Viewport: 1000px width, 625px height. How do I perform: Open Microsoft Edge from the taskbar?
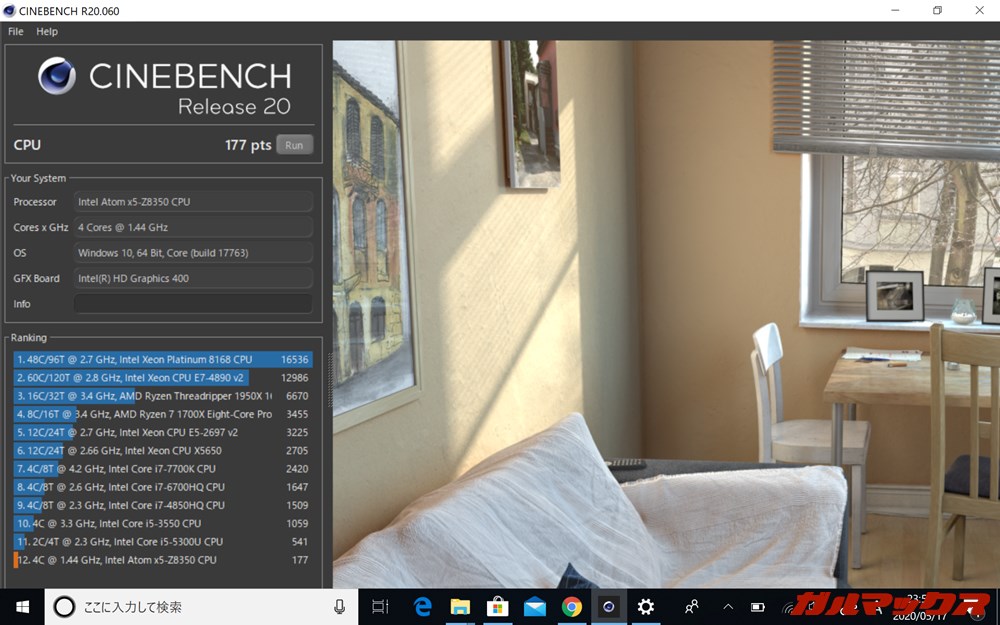423,606
